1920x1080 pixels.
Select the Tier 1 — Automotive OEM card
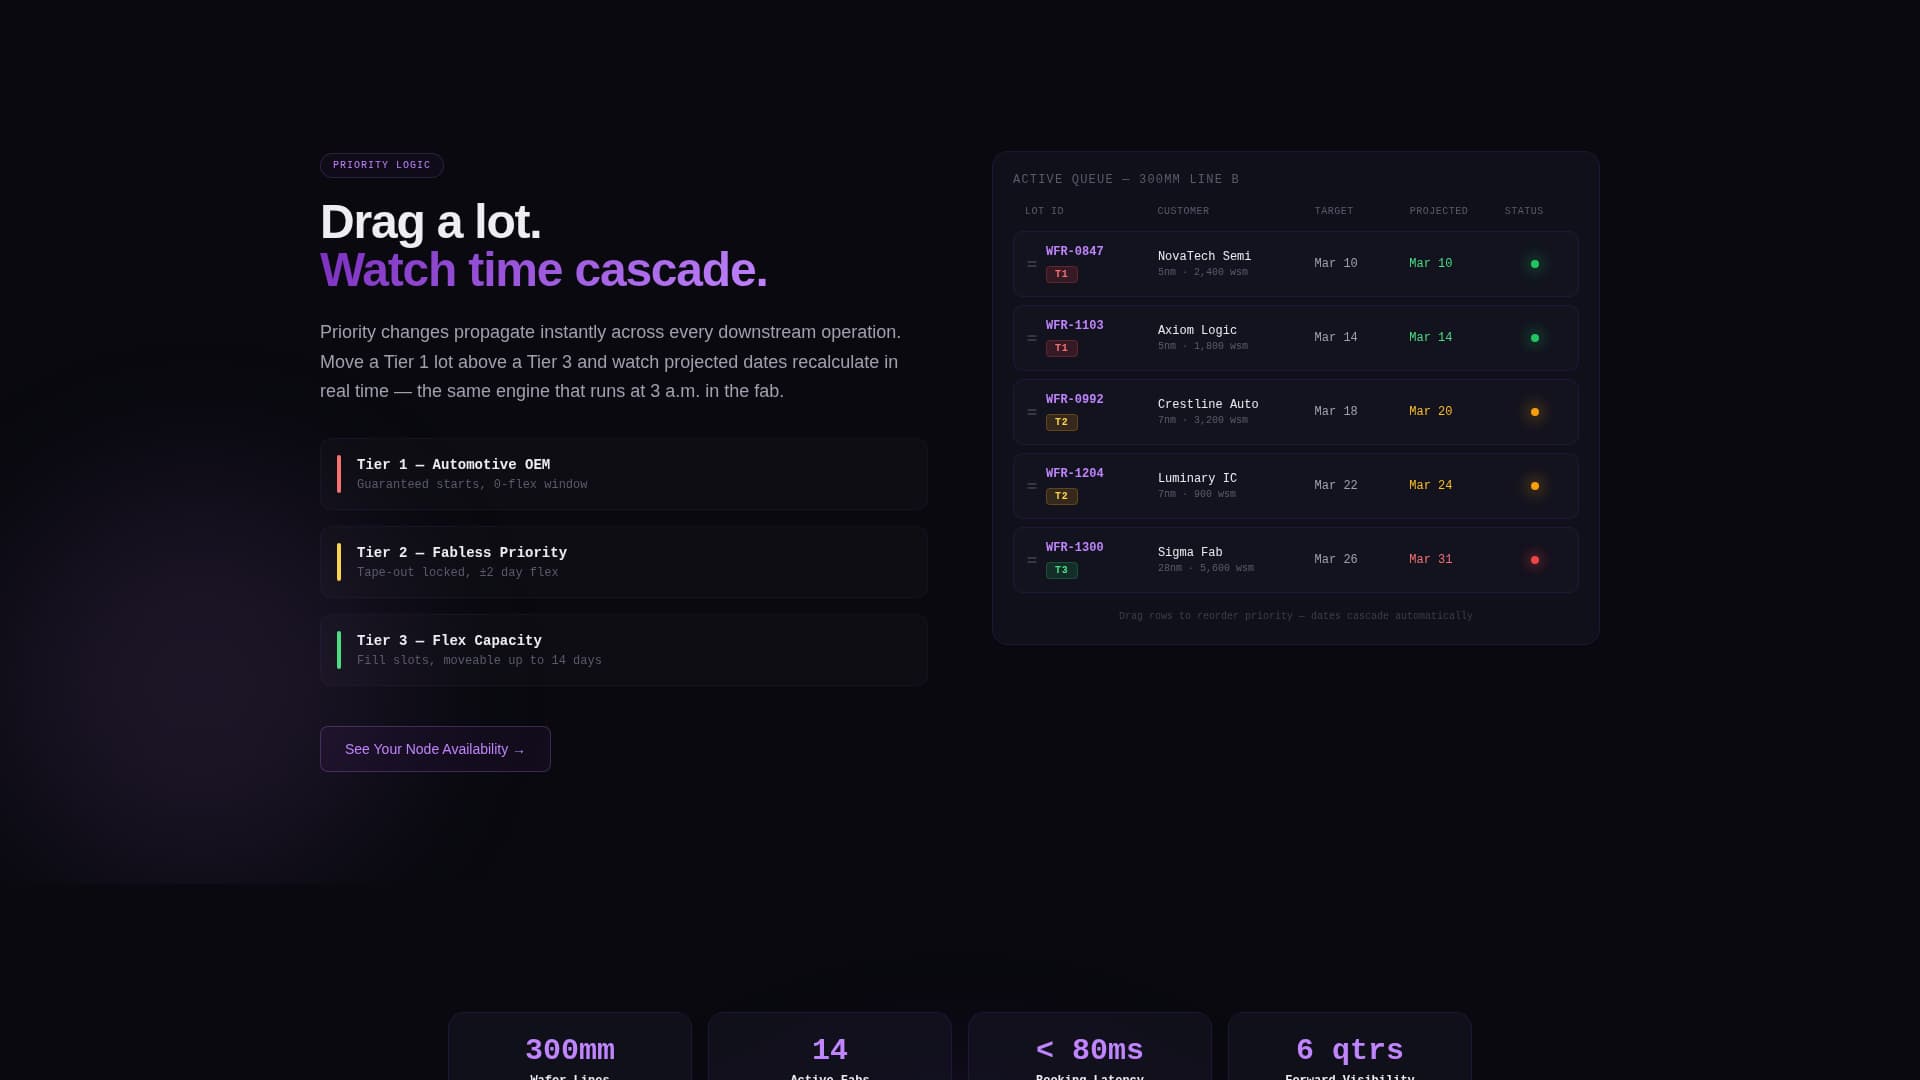point(623,474)
